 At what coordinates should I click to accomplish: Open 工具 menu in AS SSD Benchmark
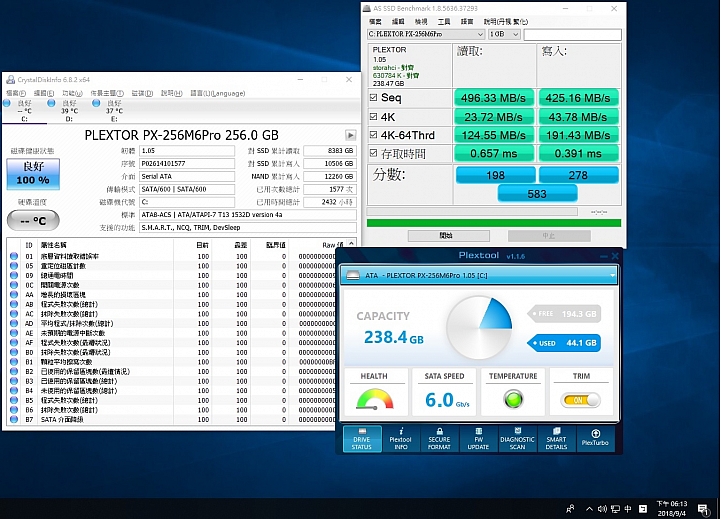tap(444, 22)
